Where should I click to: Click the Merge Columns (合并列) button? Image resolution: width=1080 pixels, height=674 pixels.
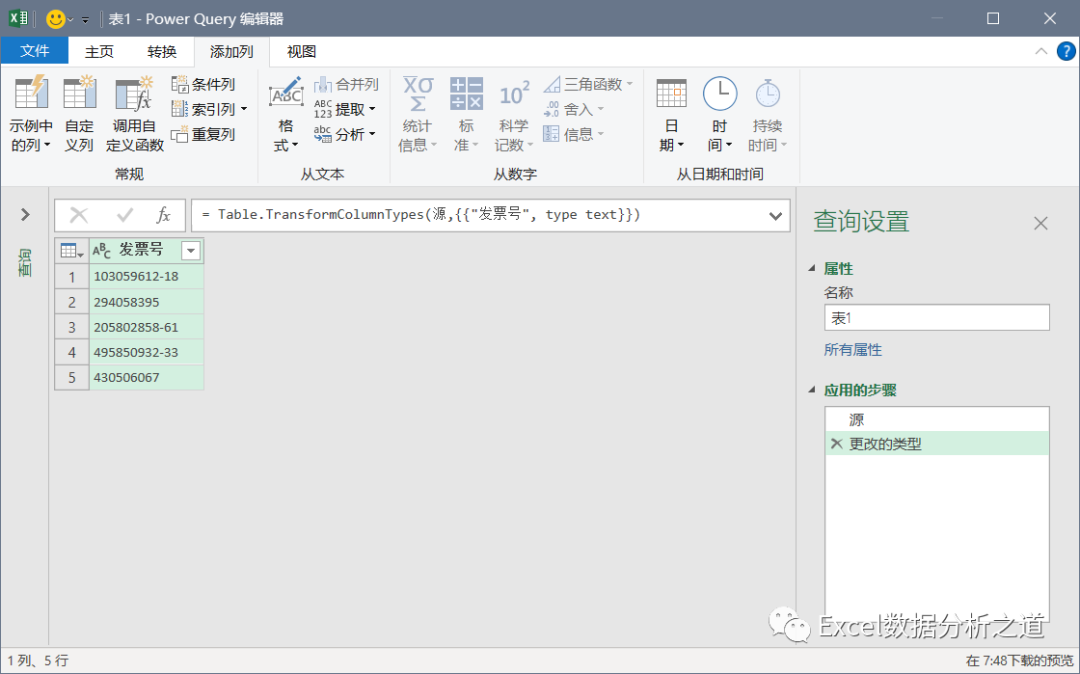(346, 84)
